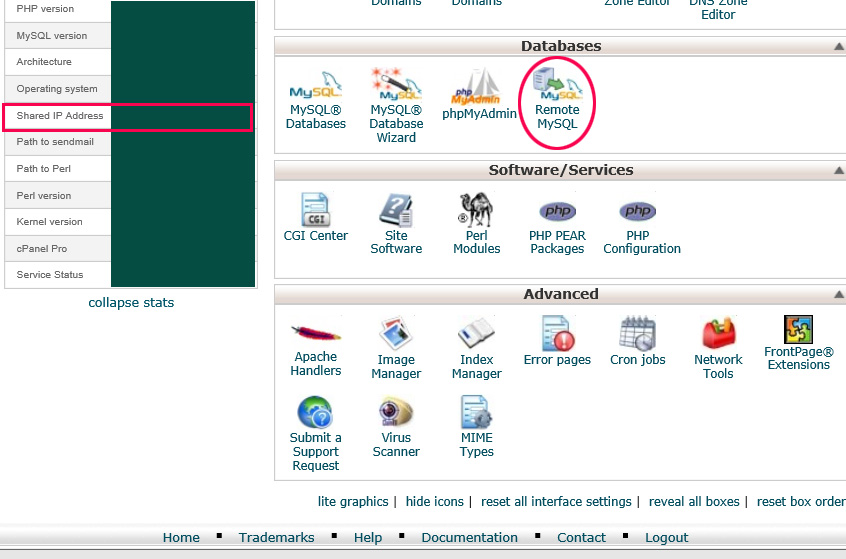846x559 pixels.
Task: Open Help footer link
Action: (368, 538)
